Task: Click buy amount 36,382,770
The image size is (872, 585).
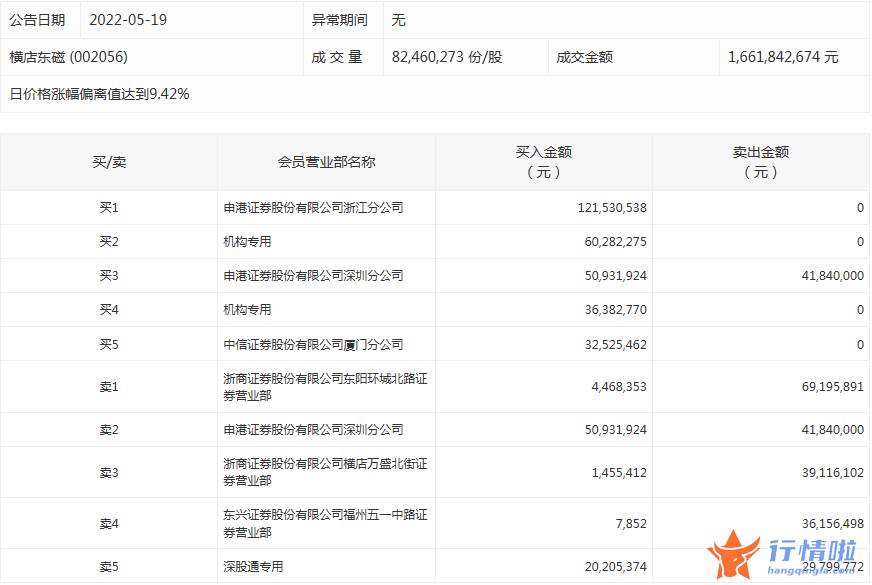Action: [616, 309]
